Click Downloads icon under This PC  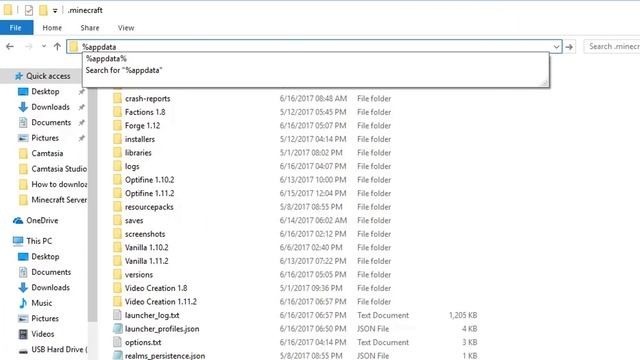click(23, 287)
